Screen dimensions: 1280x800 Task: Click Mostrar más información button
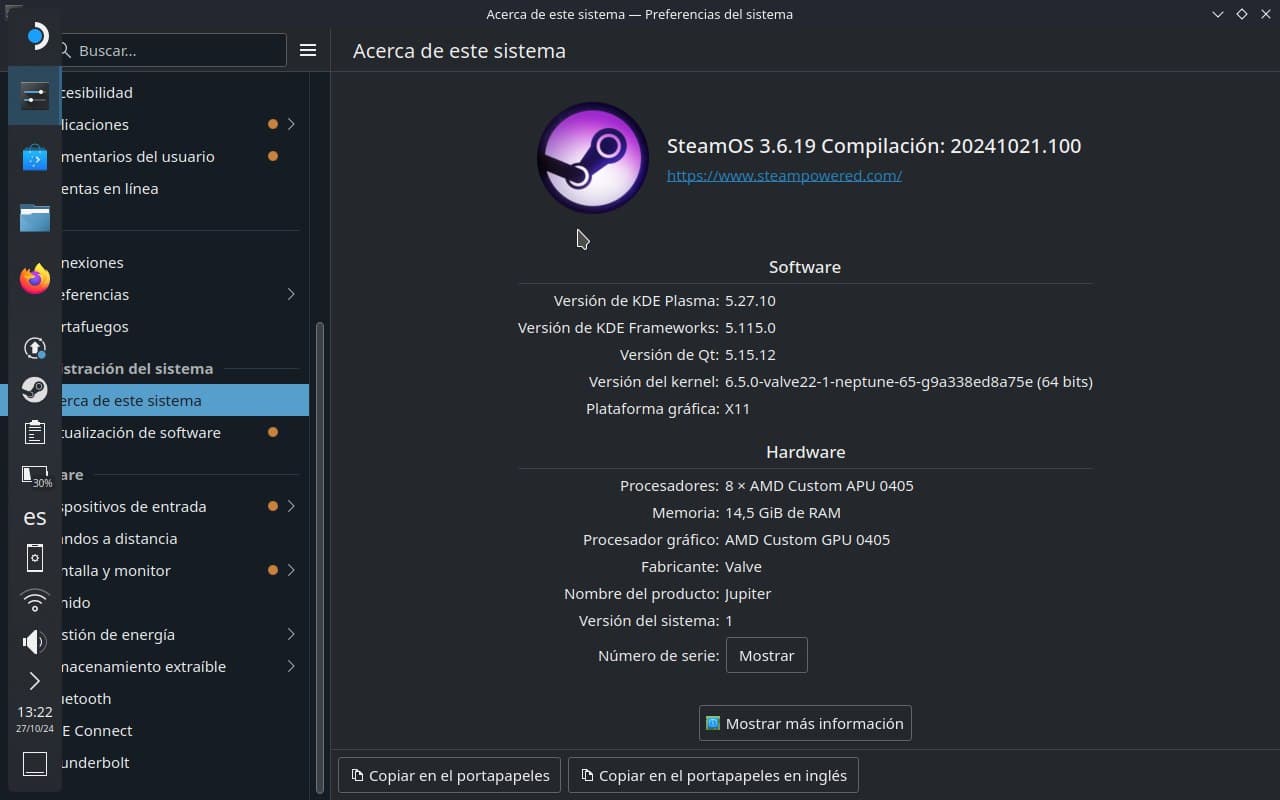coord(805,723)
